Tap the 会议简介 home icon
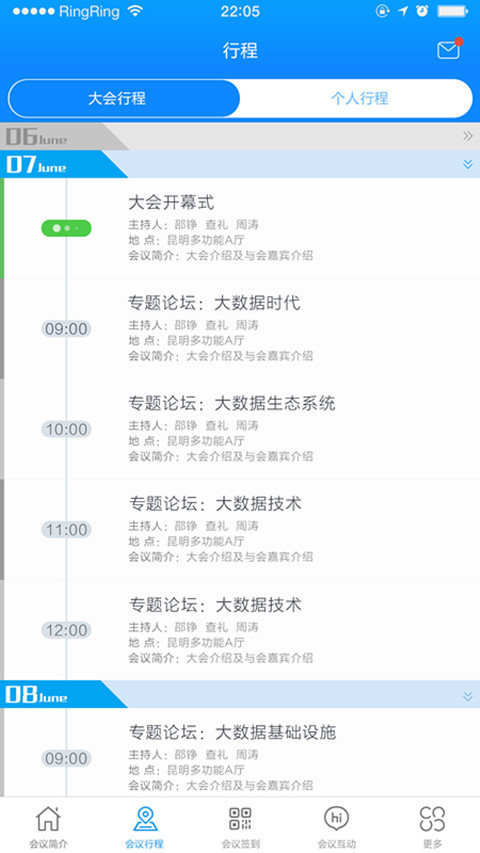The height and width of the screenshot is (853, 480). 48,819
